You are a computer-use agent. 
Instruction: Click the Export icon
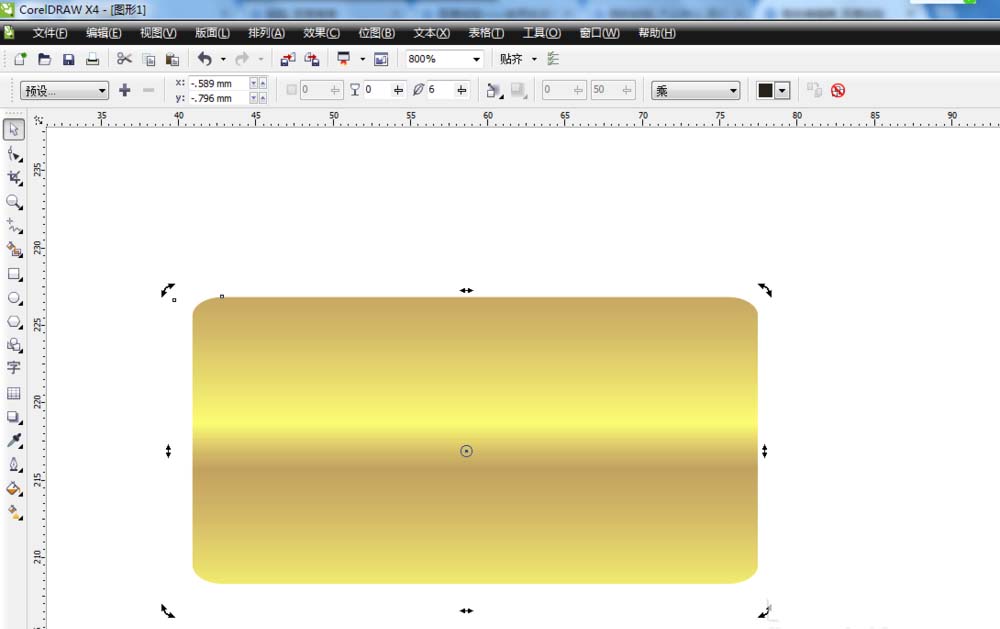[x=312, y=59]
